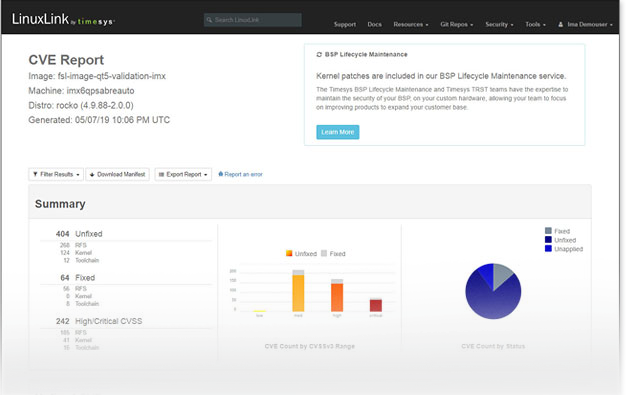
Task: Click the '124 Kernel' unfixed count
Action: (76, 253)
